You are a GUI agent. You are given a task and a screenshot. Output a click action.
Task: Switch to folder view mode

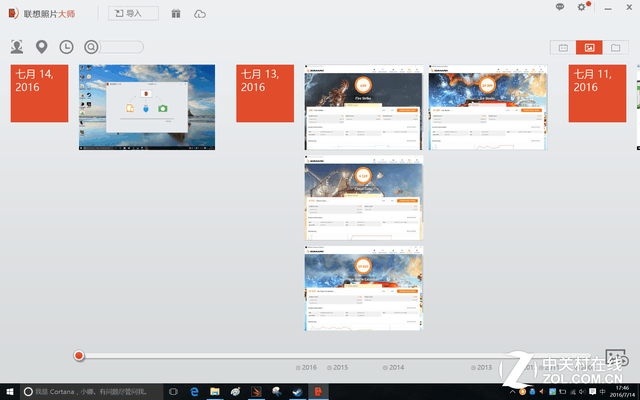(615, 47)
